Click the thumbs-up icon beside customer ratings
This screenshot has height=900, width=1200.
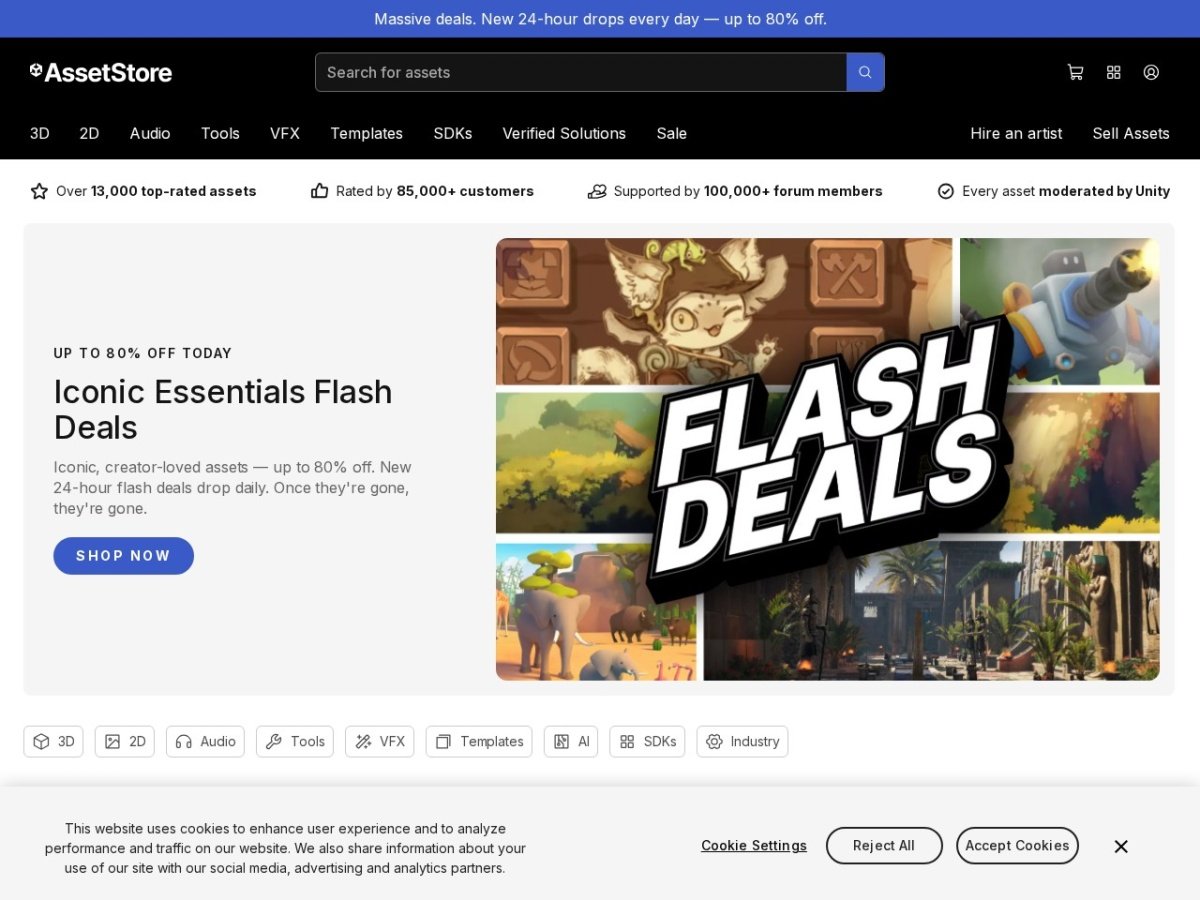pos(319,191)
